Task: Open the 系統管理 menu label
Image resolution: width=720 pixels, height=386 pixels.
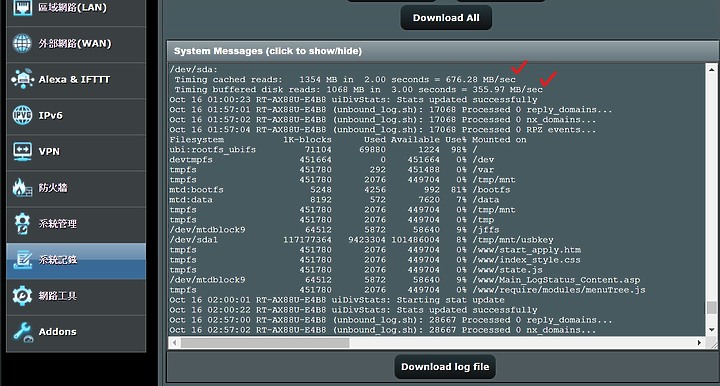Action: coord(57,224)
